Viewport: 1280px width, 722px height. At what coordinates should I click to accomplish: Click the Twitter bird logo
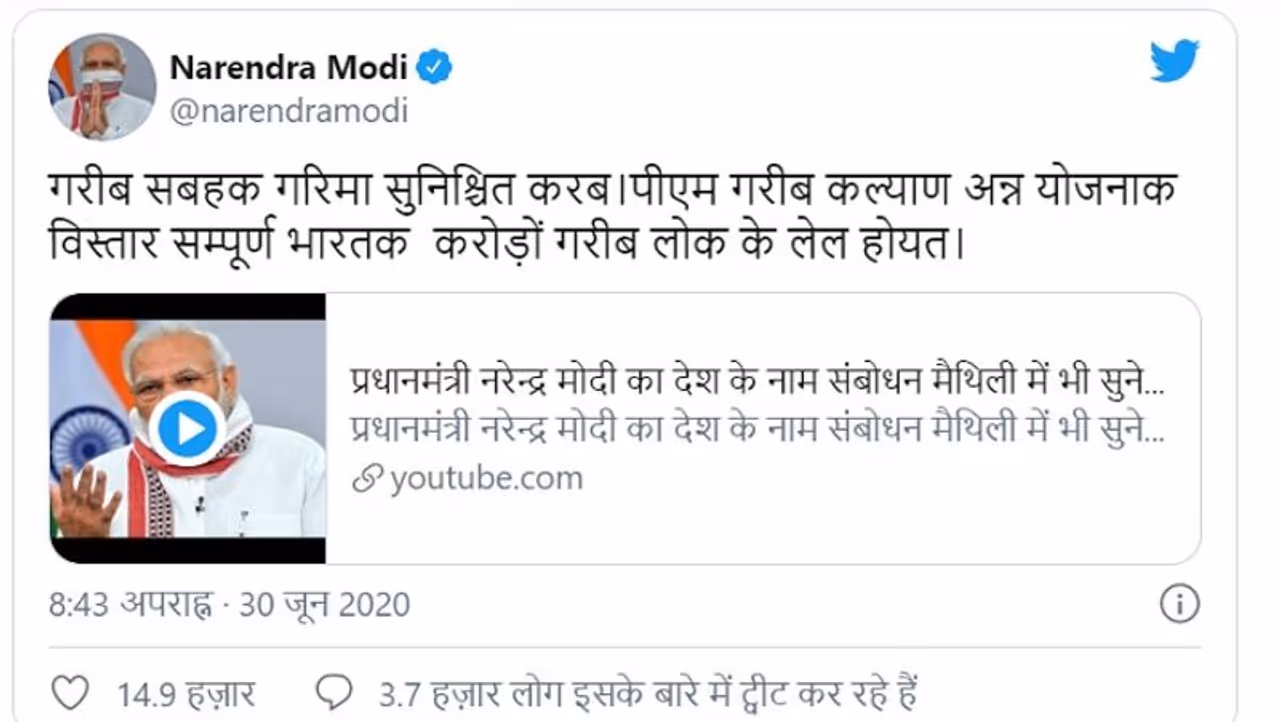coord(1173,61)
